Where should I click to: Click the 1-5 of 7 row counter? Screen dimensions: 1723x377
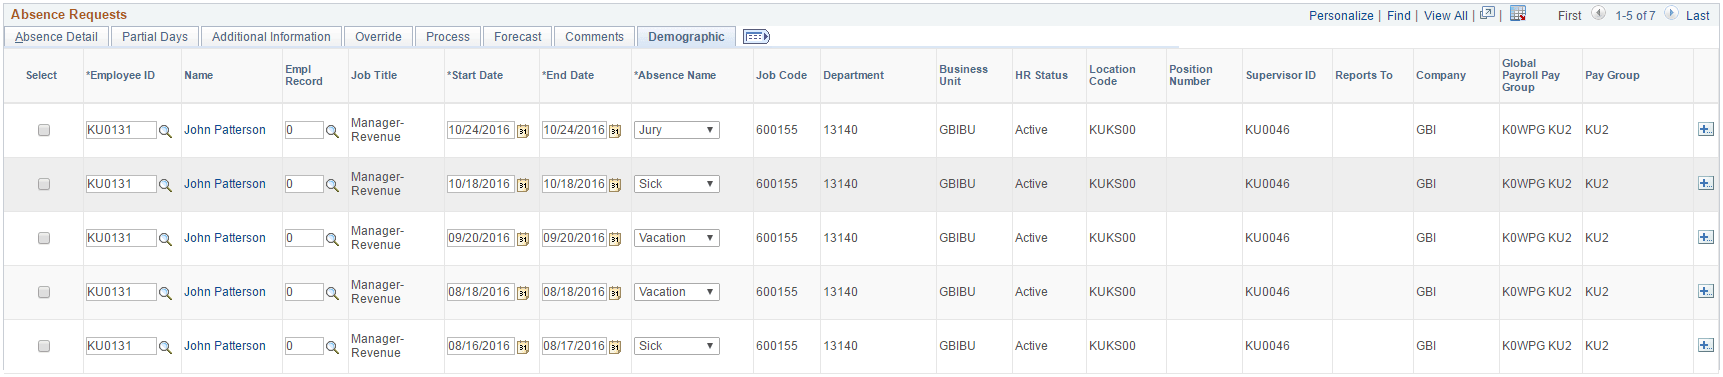[x=1635, y=16]
